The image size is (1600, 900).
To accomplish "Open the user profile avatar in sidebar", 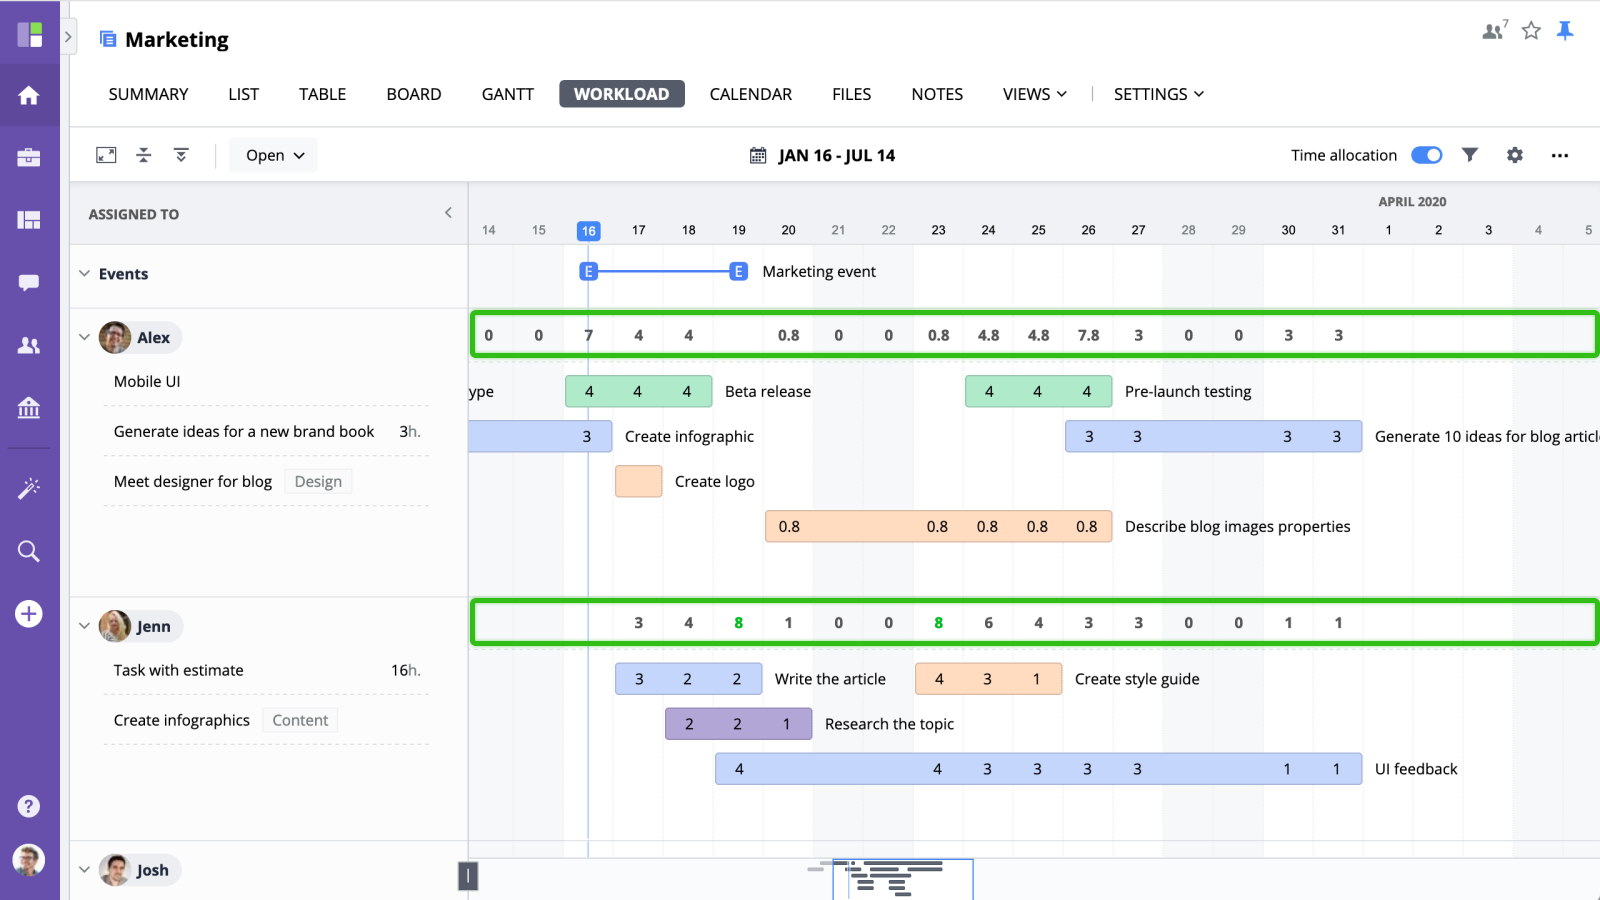I will (x=29, y=860).
